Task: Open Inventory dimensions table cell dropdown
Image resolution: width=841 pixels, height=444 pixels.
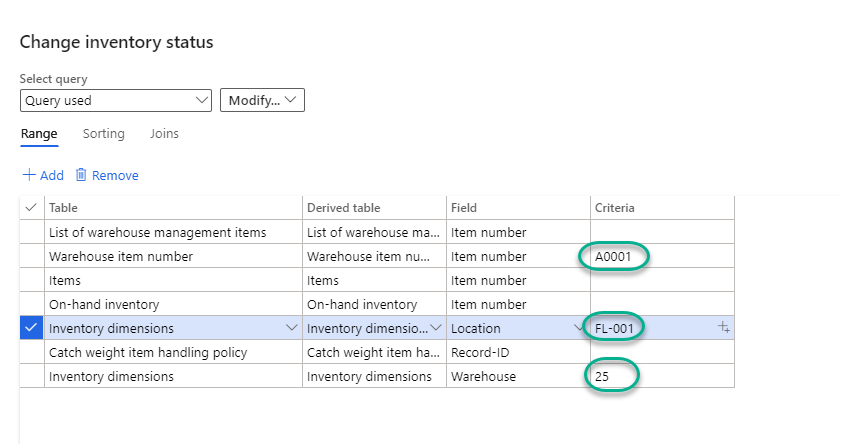Action: (x=291, y=328)
